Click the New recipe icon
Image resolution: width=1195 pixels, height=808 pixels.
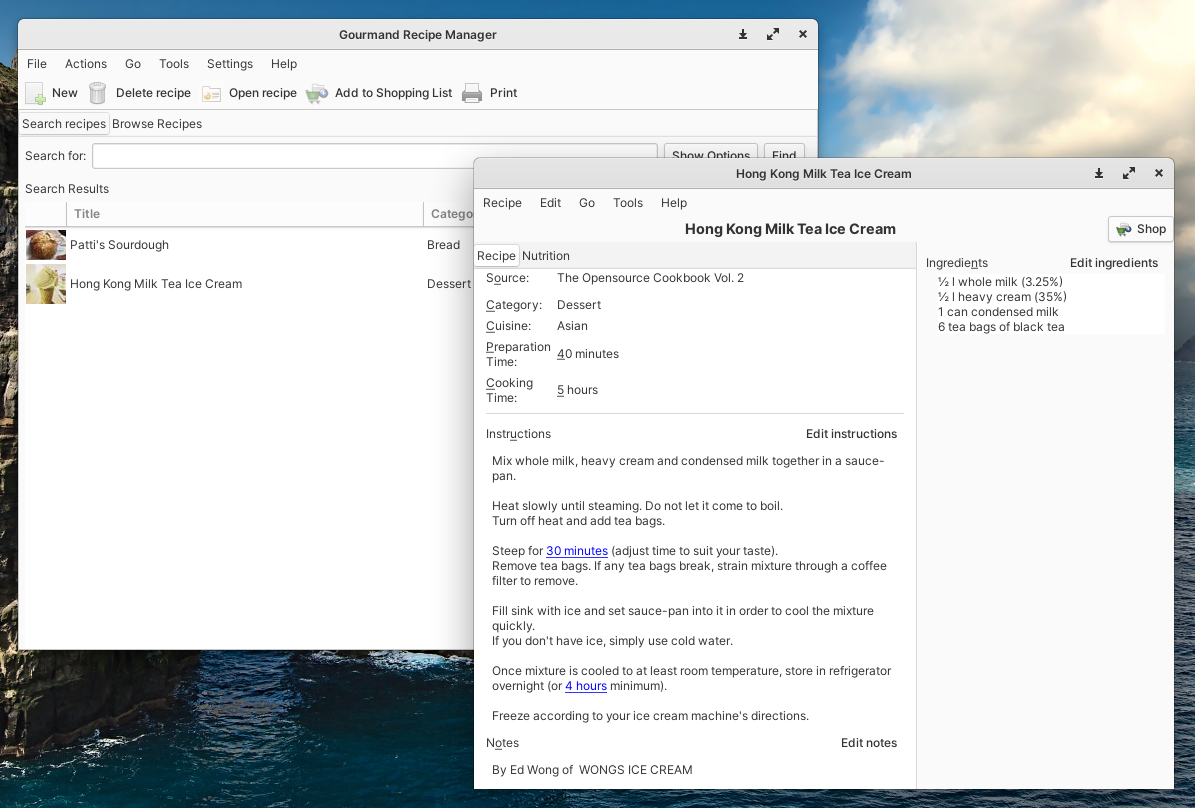[x=35, y=93]
